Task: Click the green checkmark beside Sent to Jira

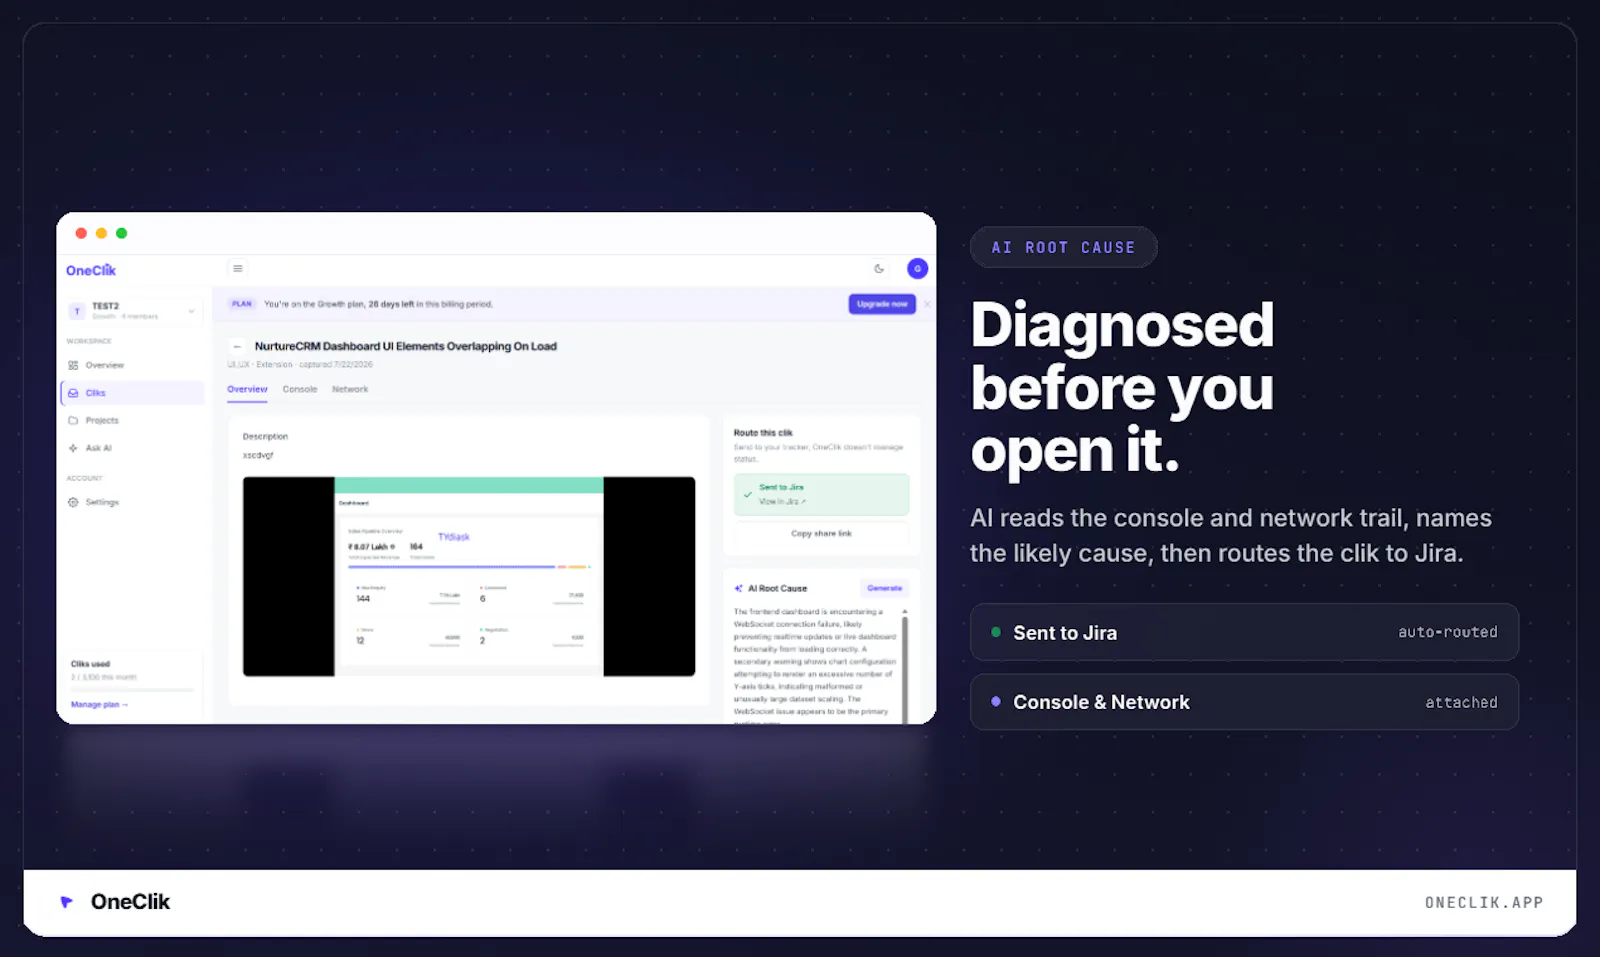Action: point(748,494)
